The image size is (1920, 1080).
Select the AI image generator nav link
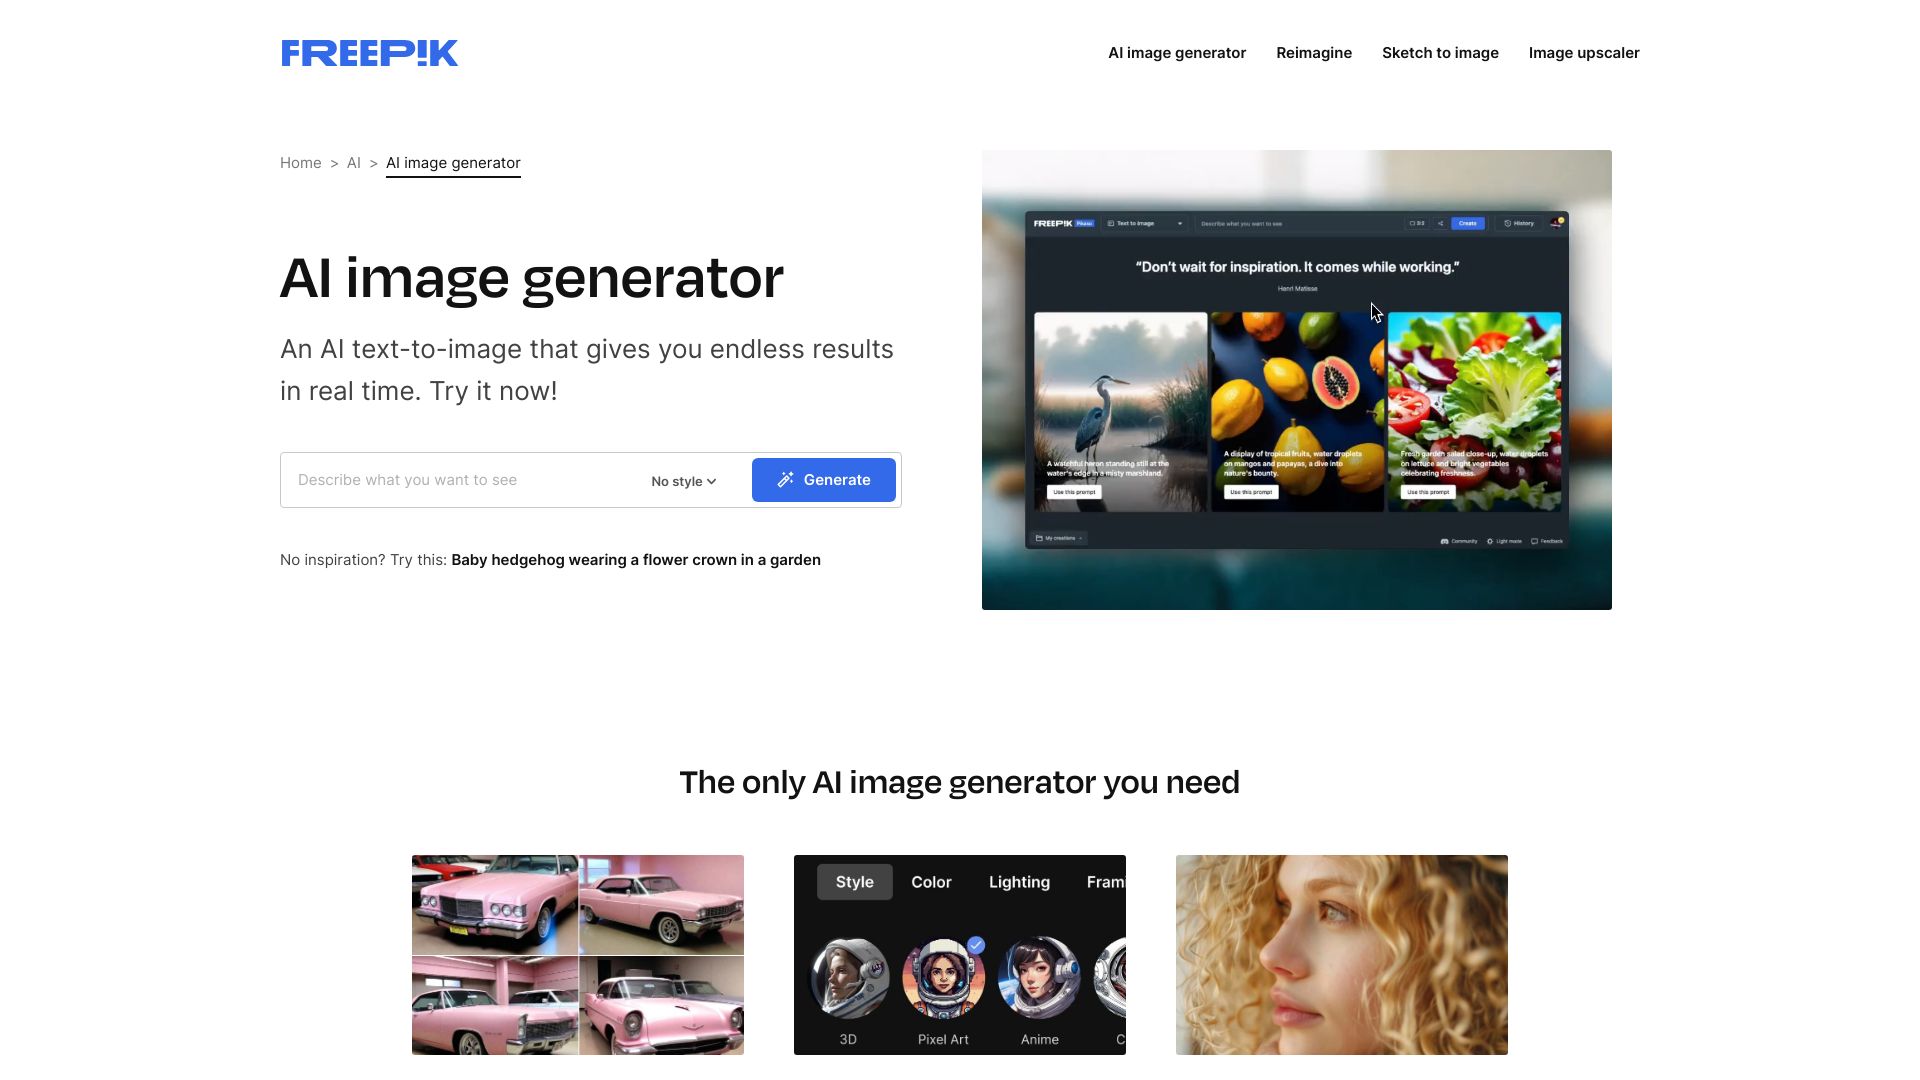[1176, 53]
